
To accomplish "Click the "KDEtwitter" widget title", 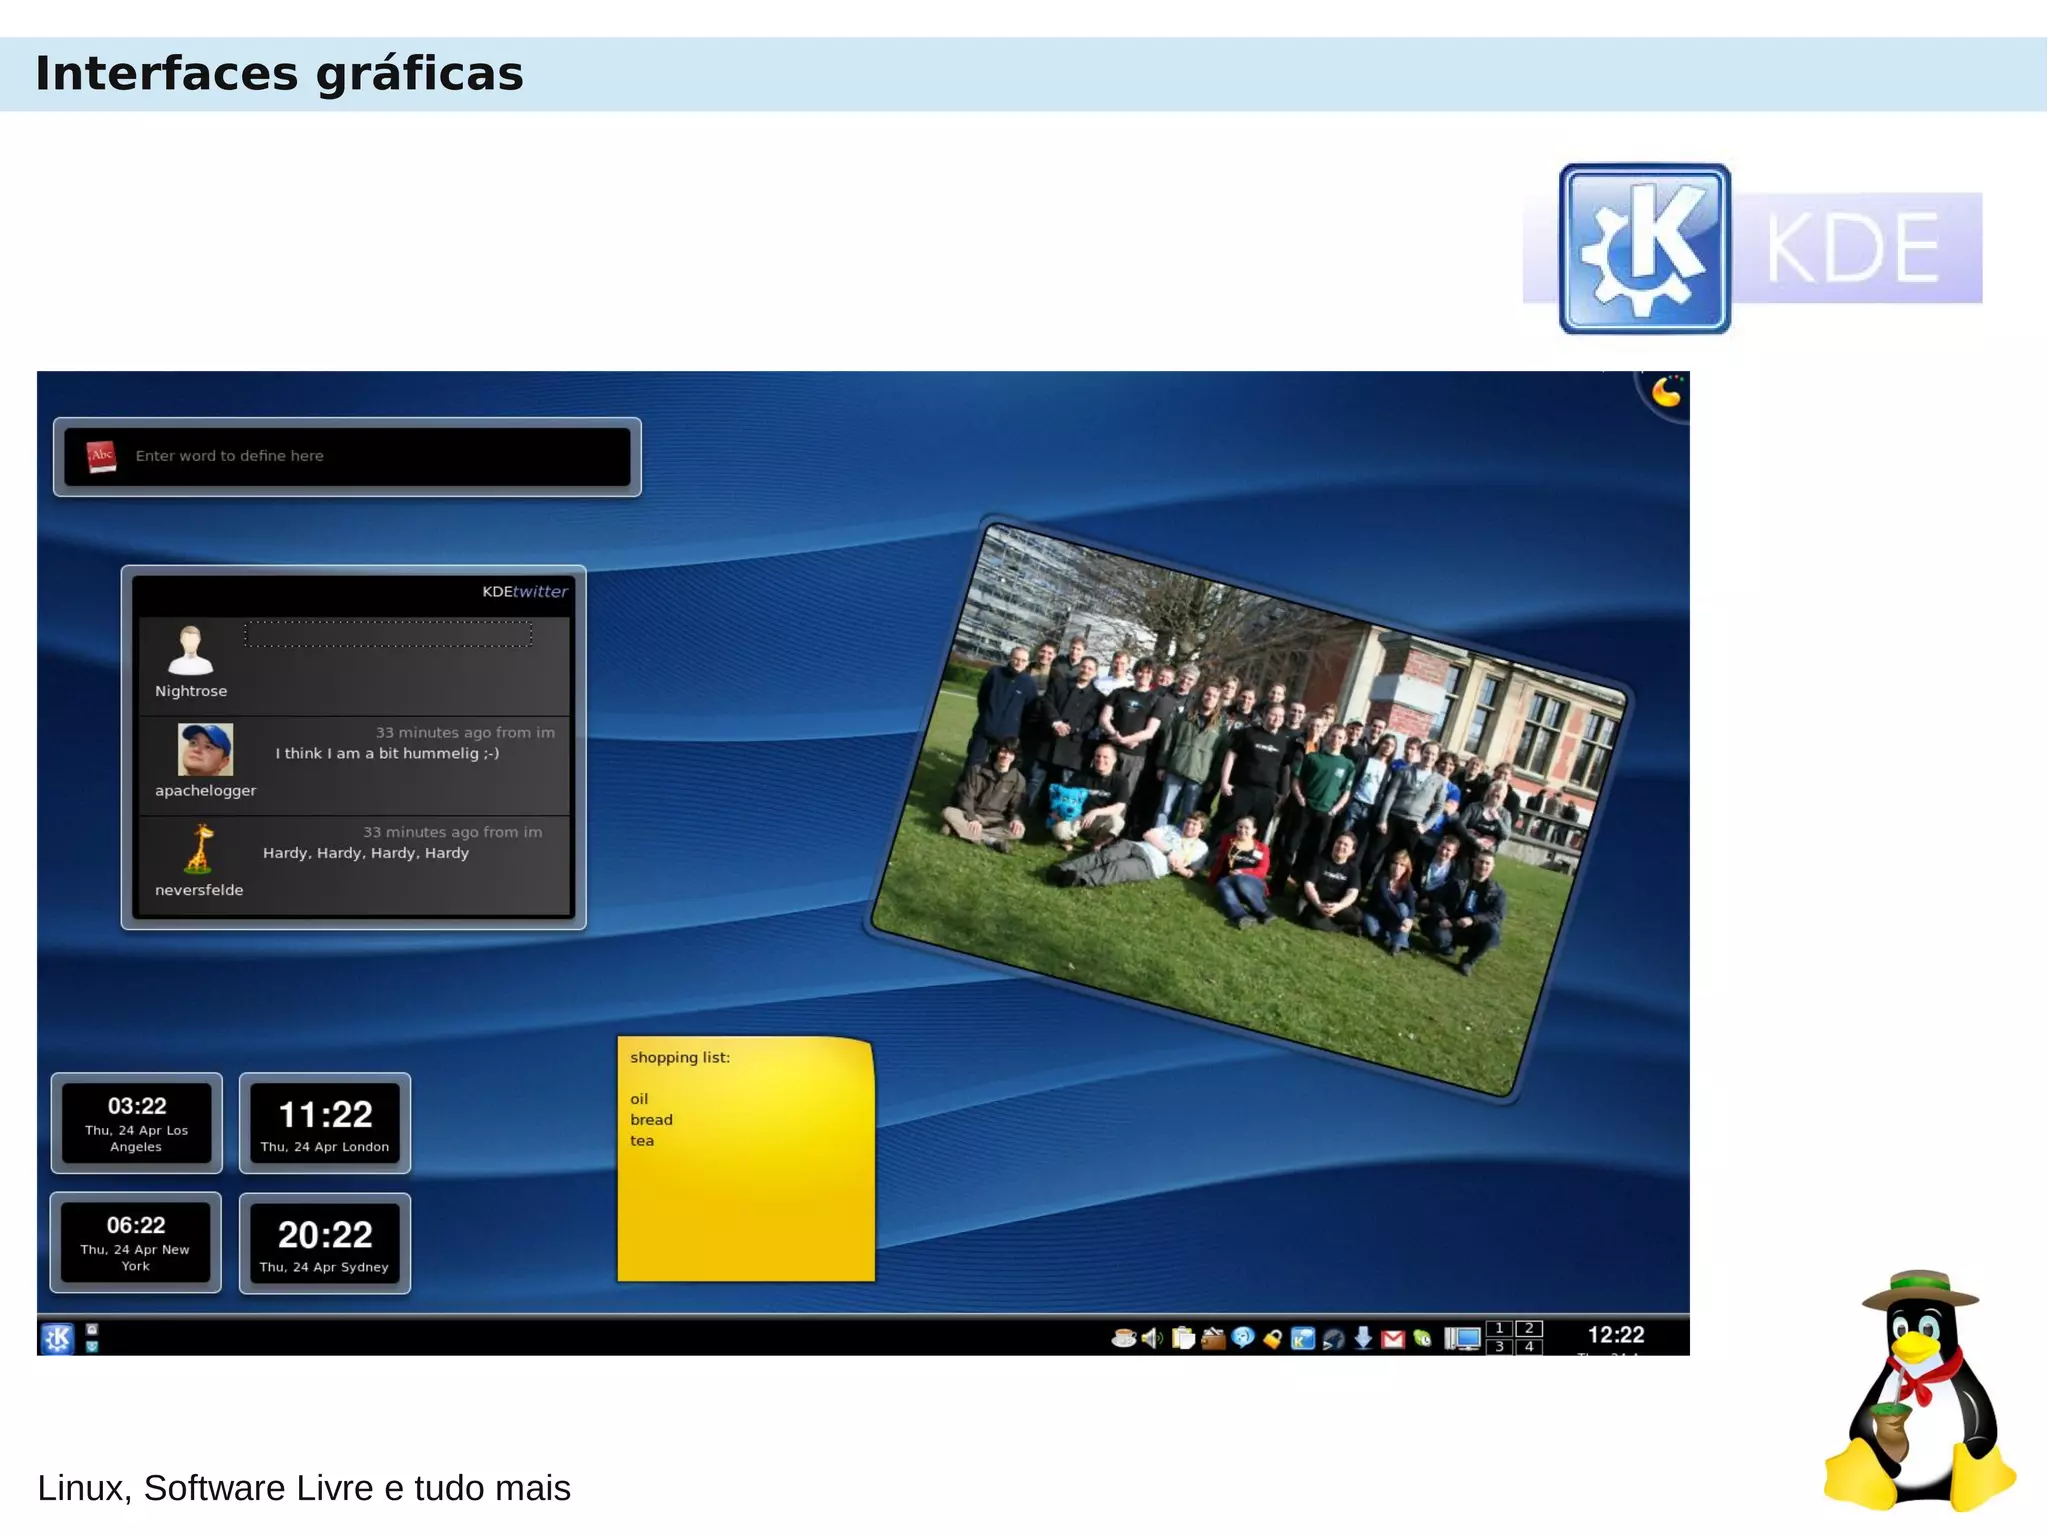I will point(525,591).
